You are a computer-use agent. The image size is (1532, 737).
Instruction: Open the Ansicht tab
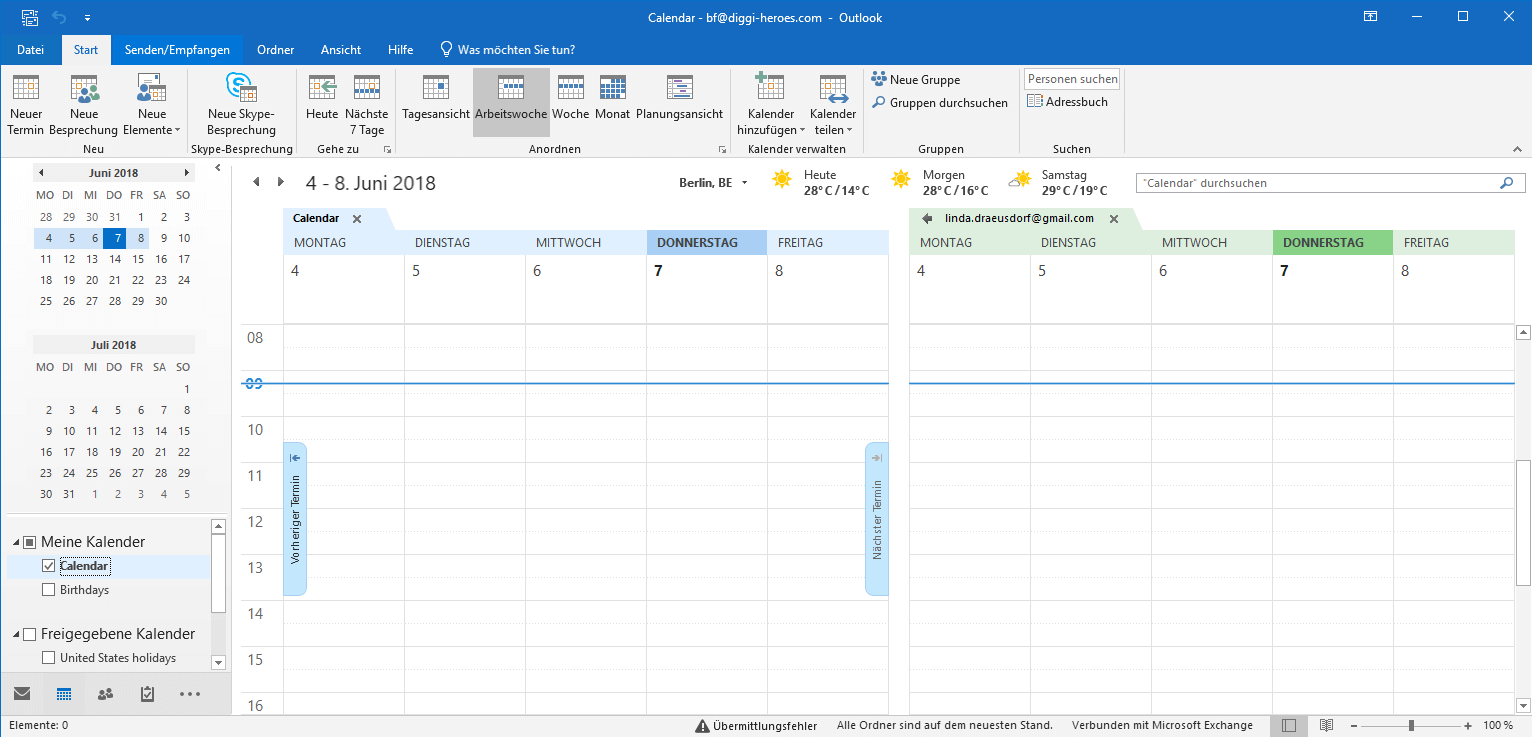(x=341, y=50)
